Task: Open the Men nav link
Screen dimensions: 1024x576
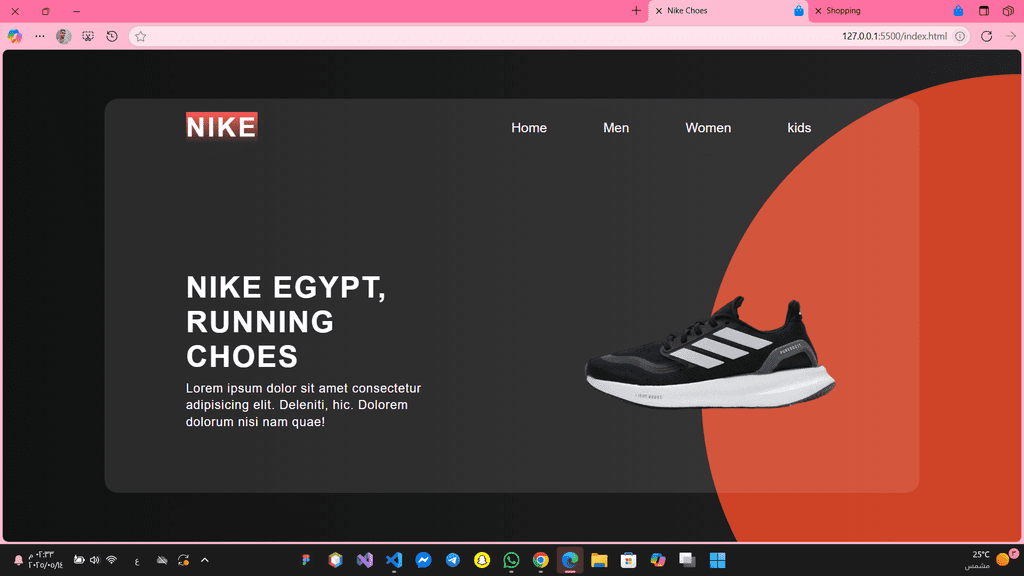Action: pyautogui.click(x=616, y=128)
